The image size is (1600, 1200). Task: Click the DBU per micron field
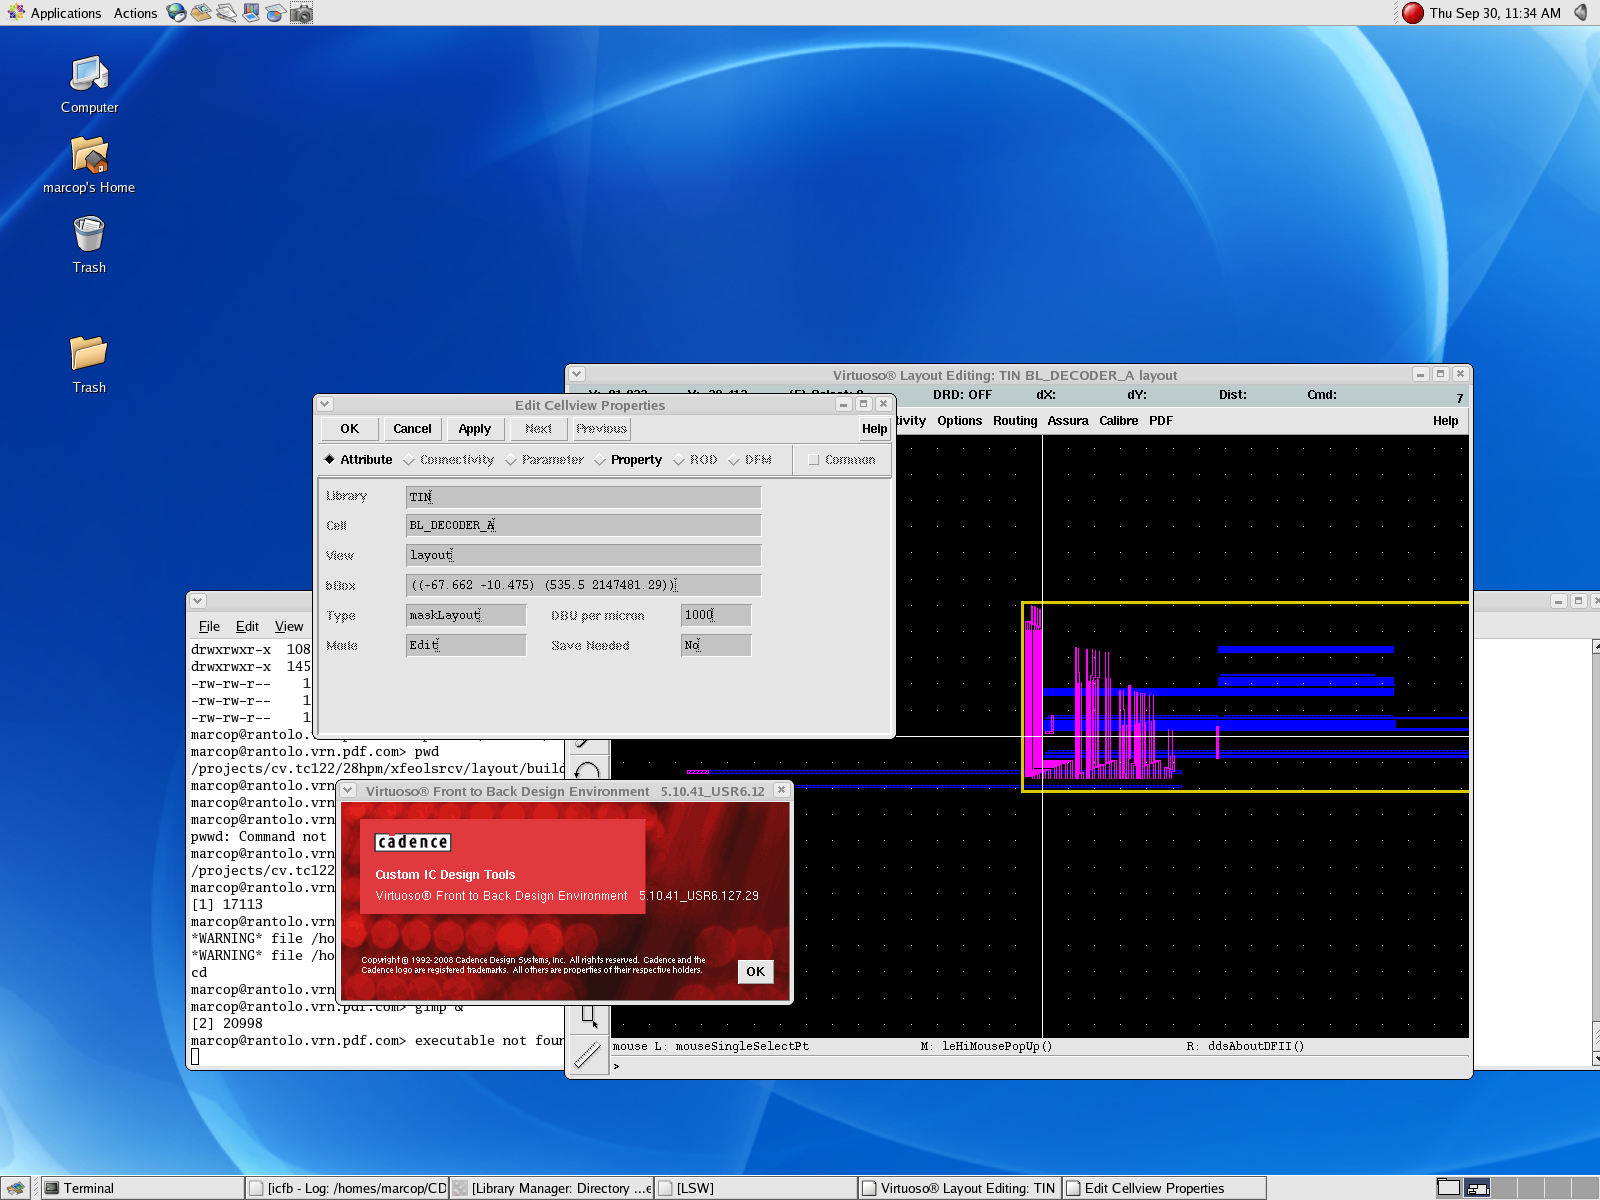(716, 615)
